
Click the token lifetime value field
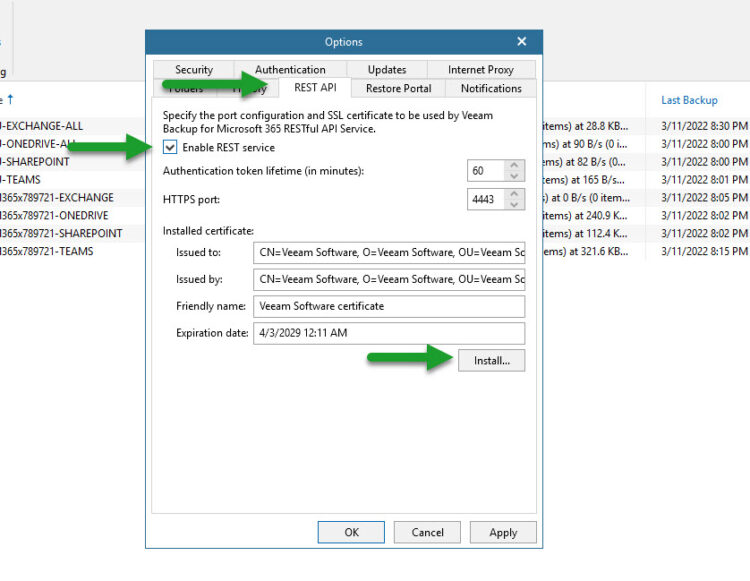485,171
